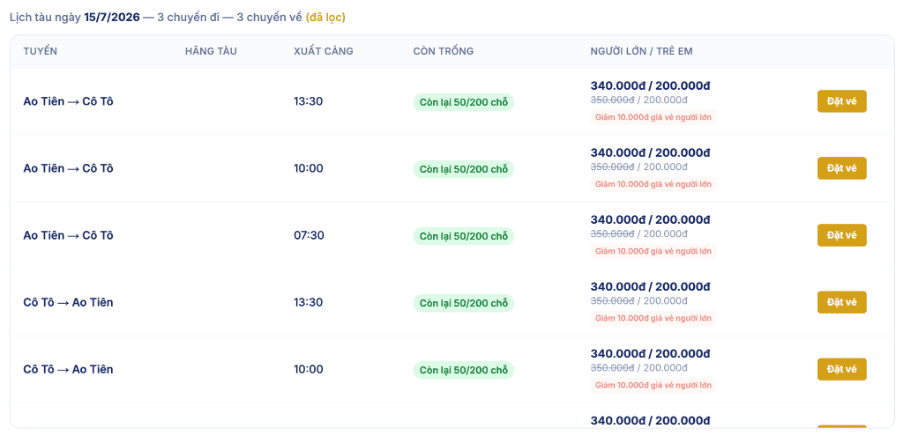Click the seats badge on 10:00 Cô Tô → Ao Tiên
This screenshot has height=436, width=904.
click(464, 370)
